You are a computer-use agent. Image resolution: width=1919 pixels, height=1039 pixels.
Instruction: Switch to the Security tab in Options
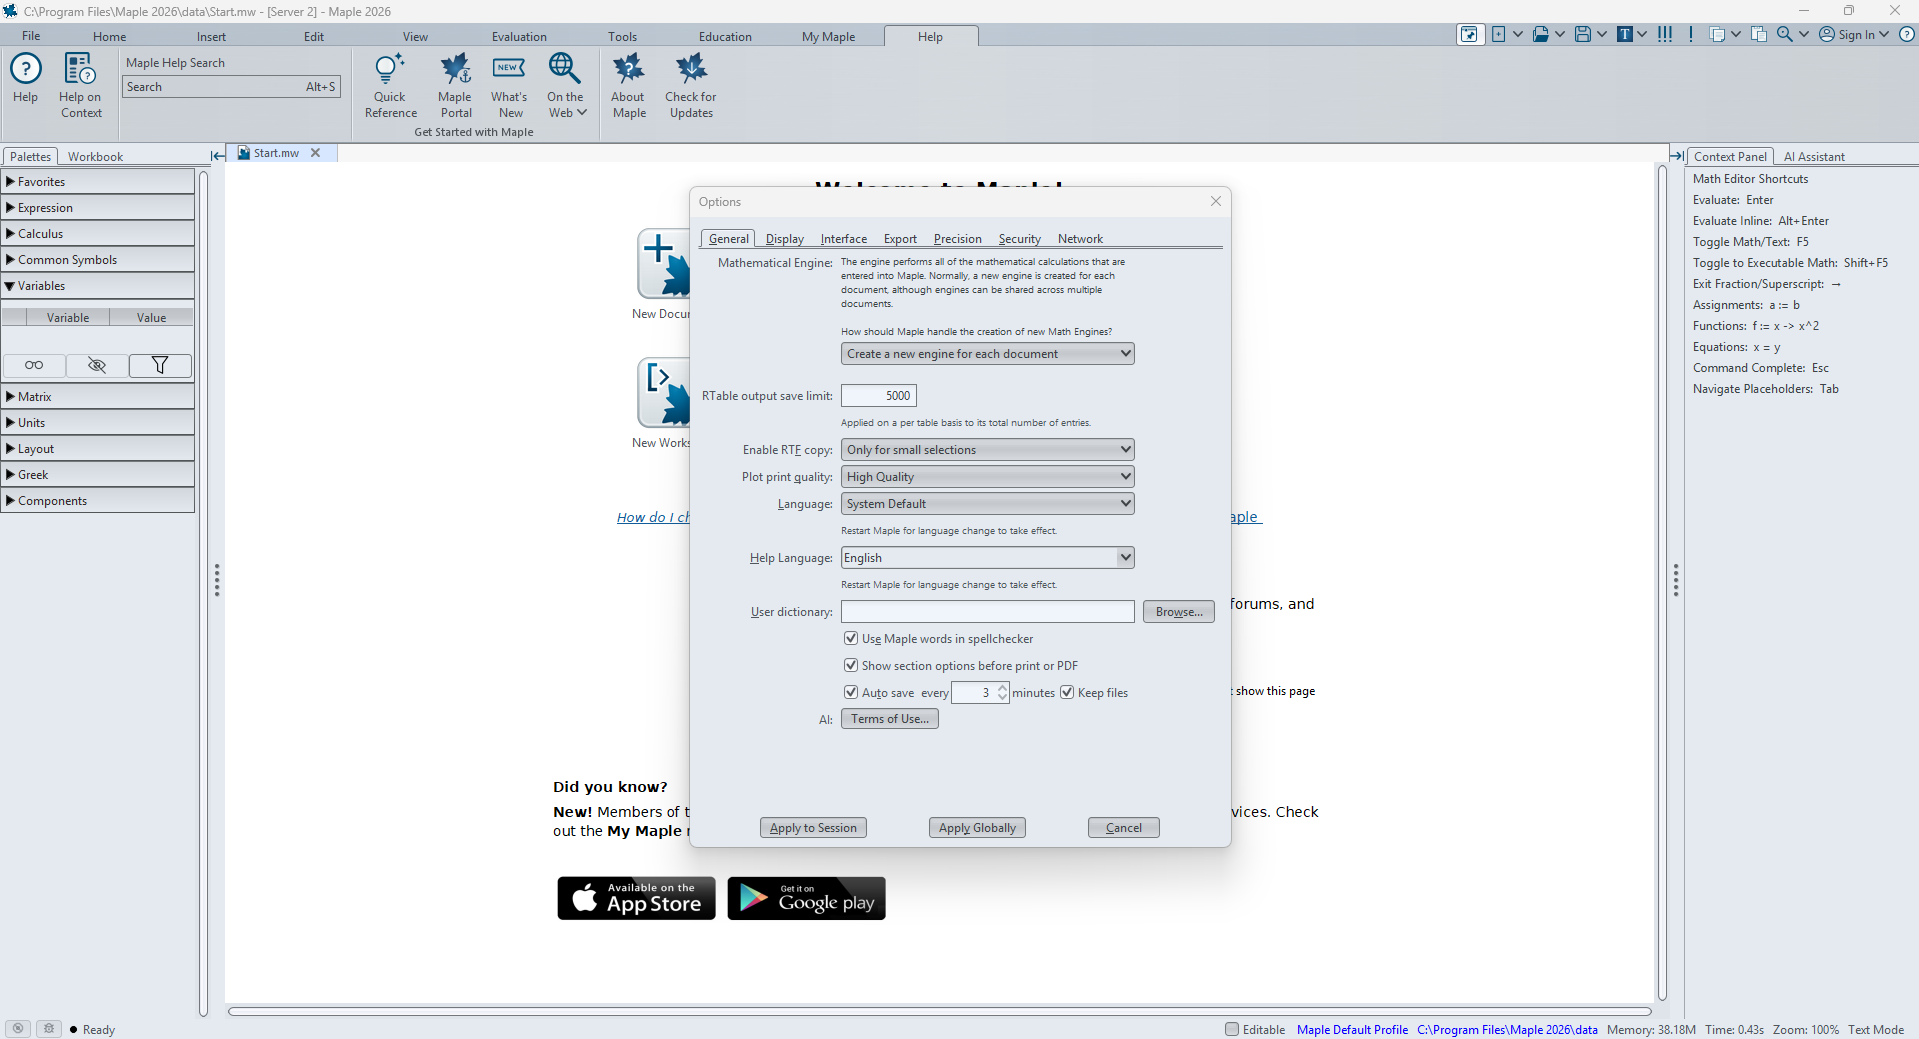pos(1019,239)
